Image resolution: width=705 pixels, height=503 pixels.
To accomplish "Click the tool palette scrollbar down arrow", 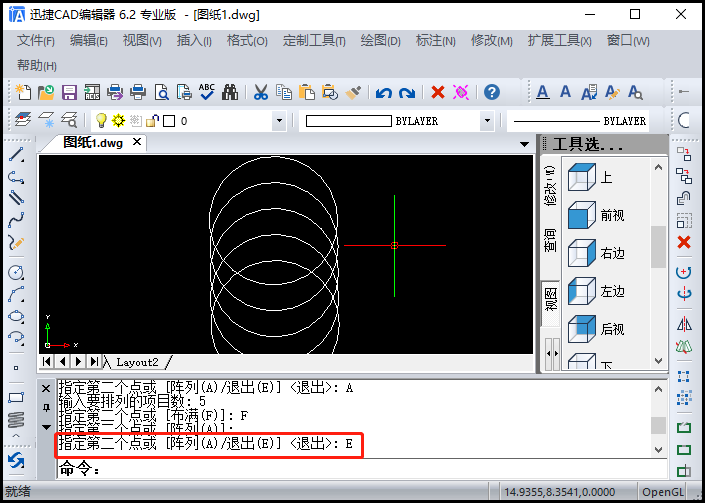I will click(658, 361).
